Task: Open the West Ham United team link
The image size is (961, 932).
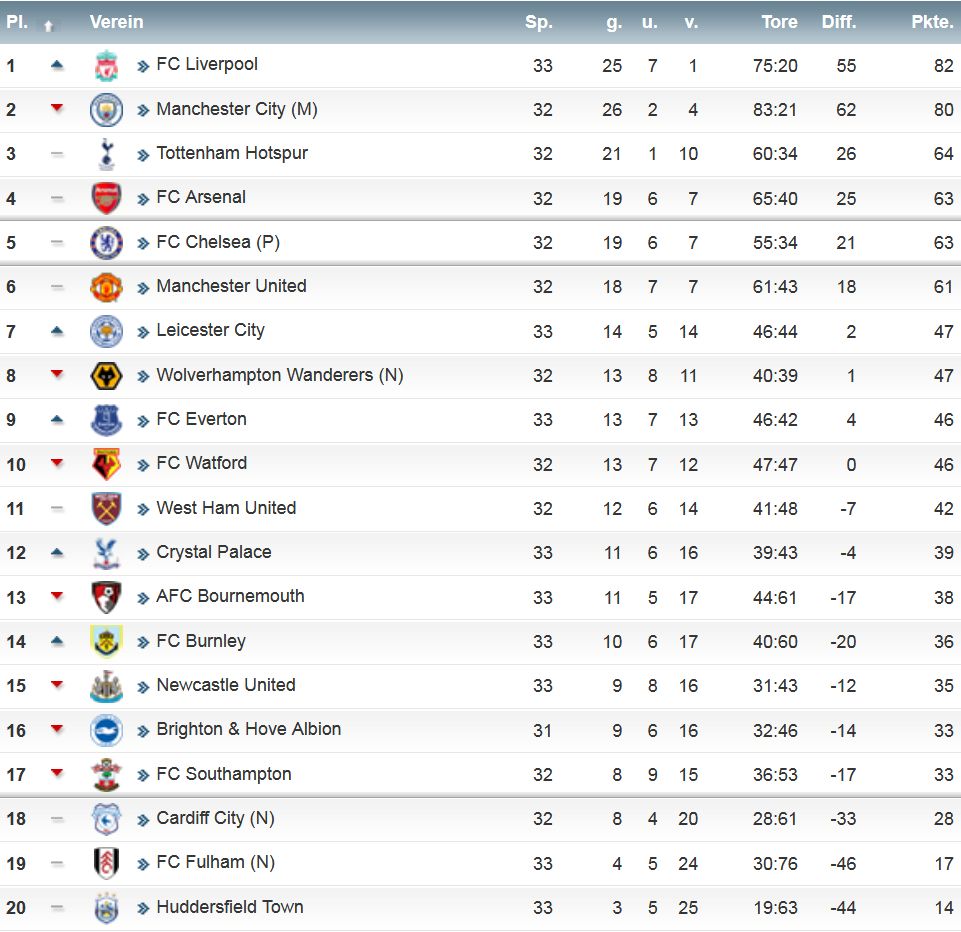Action: (x=226, y=508)
